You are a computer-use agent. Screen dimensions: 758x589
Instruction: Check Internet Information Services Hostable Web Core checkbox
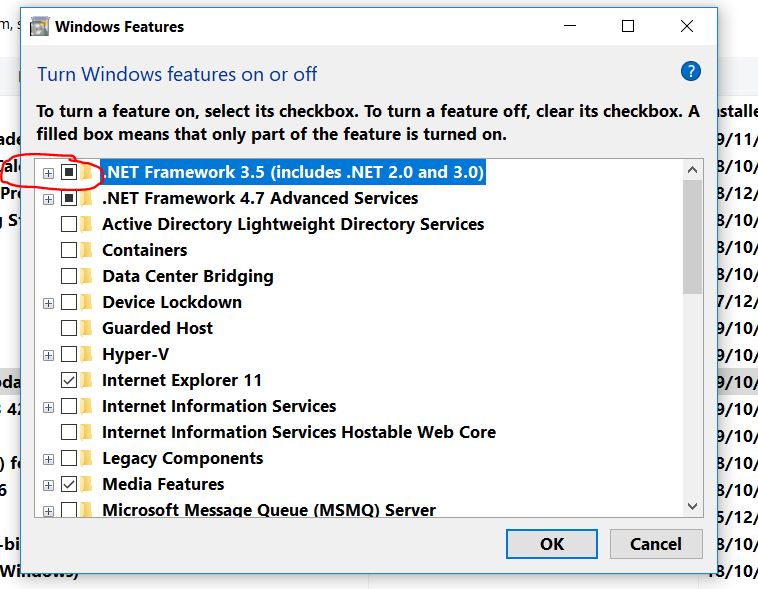[x=69, y=432]
